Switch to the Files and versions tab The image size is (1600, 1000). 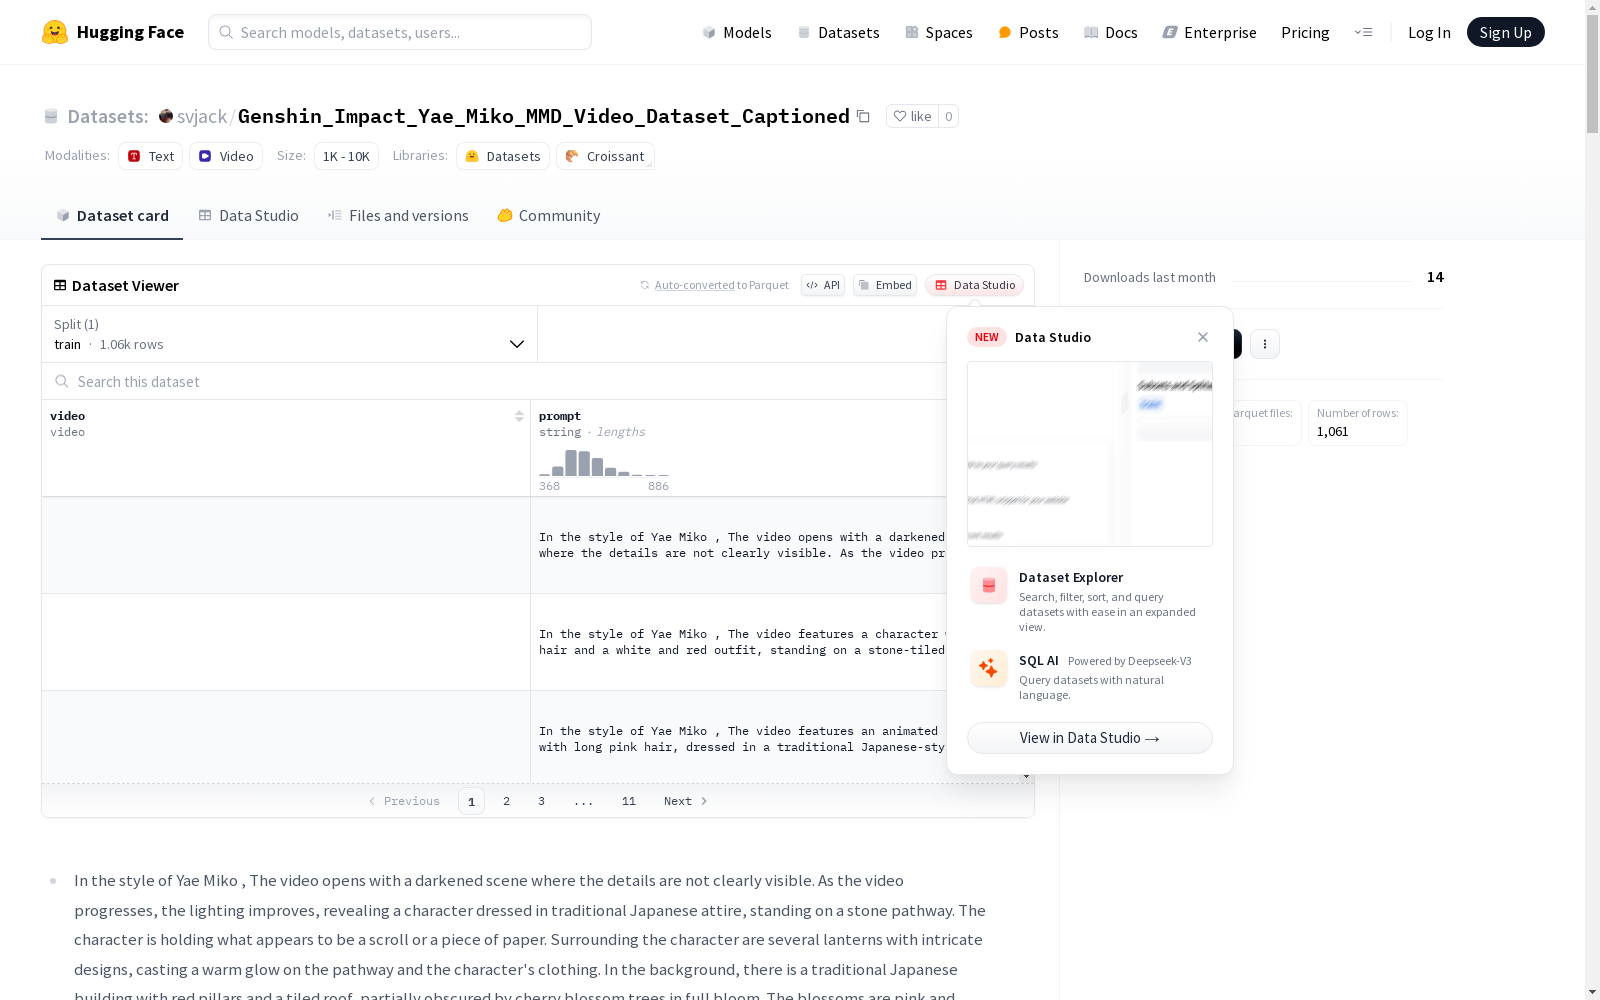tap(398, 216)
